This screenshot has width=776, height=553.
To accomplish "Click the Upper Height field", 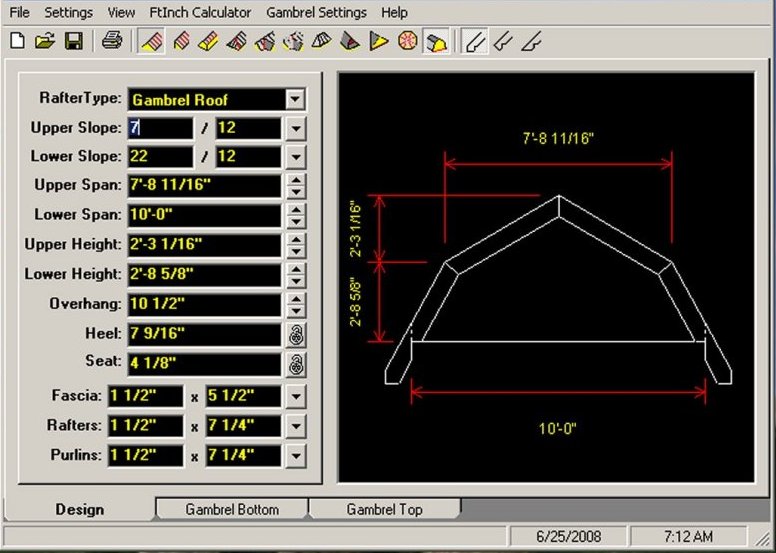I will (x=204, y=246).
